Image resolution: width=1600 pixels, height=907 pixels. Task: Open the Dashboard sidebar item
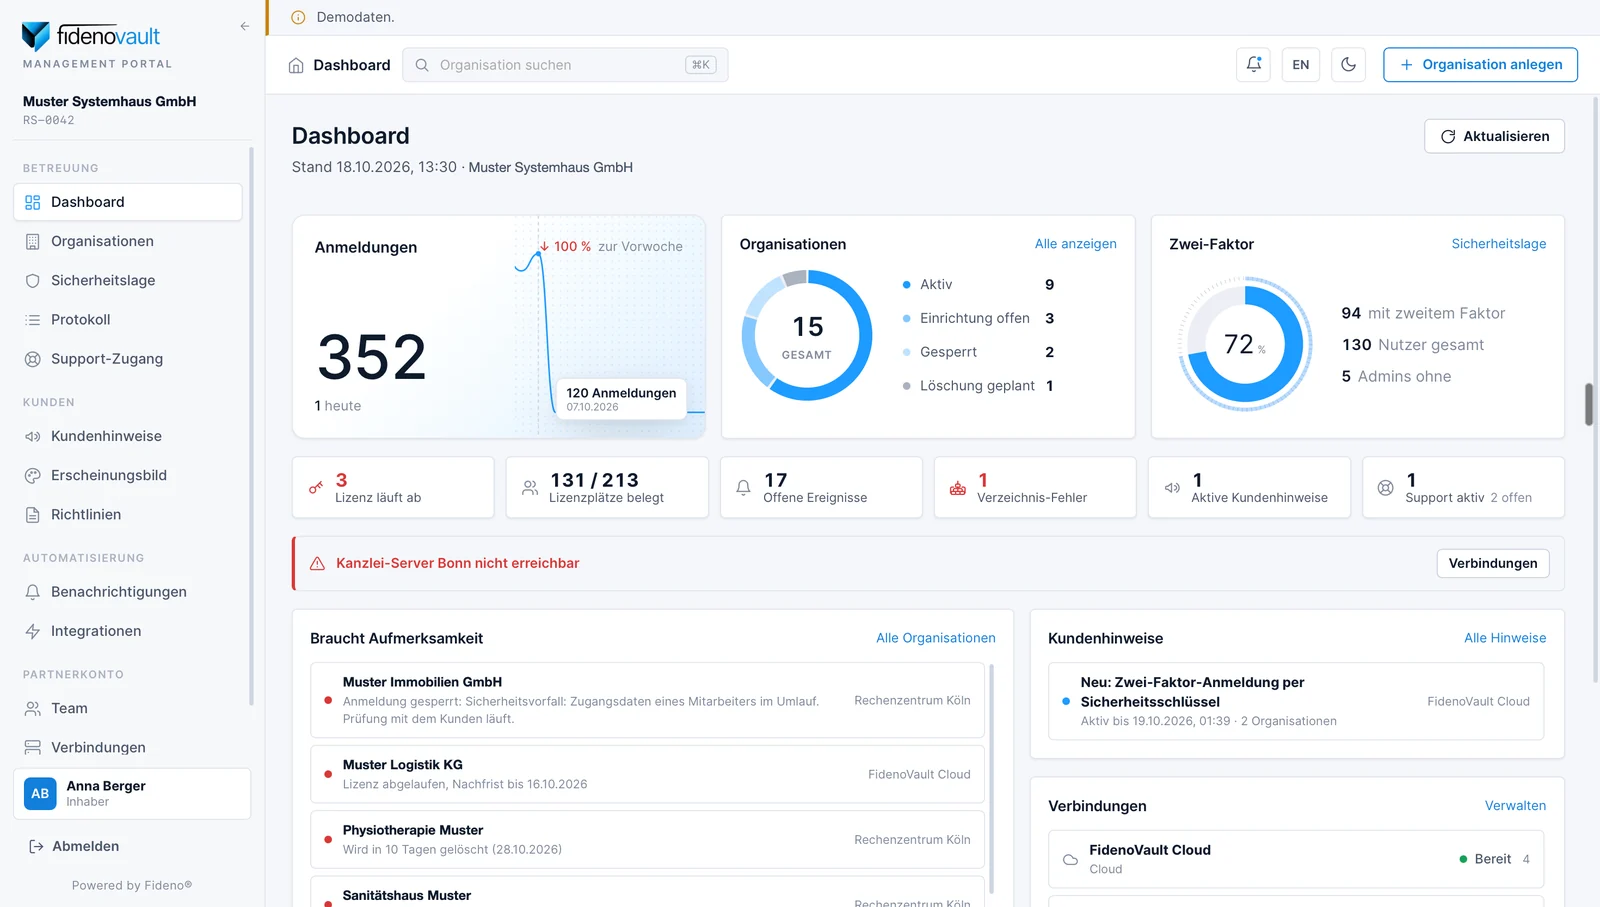click(x=128, y=202)
